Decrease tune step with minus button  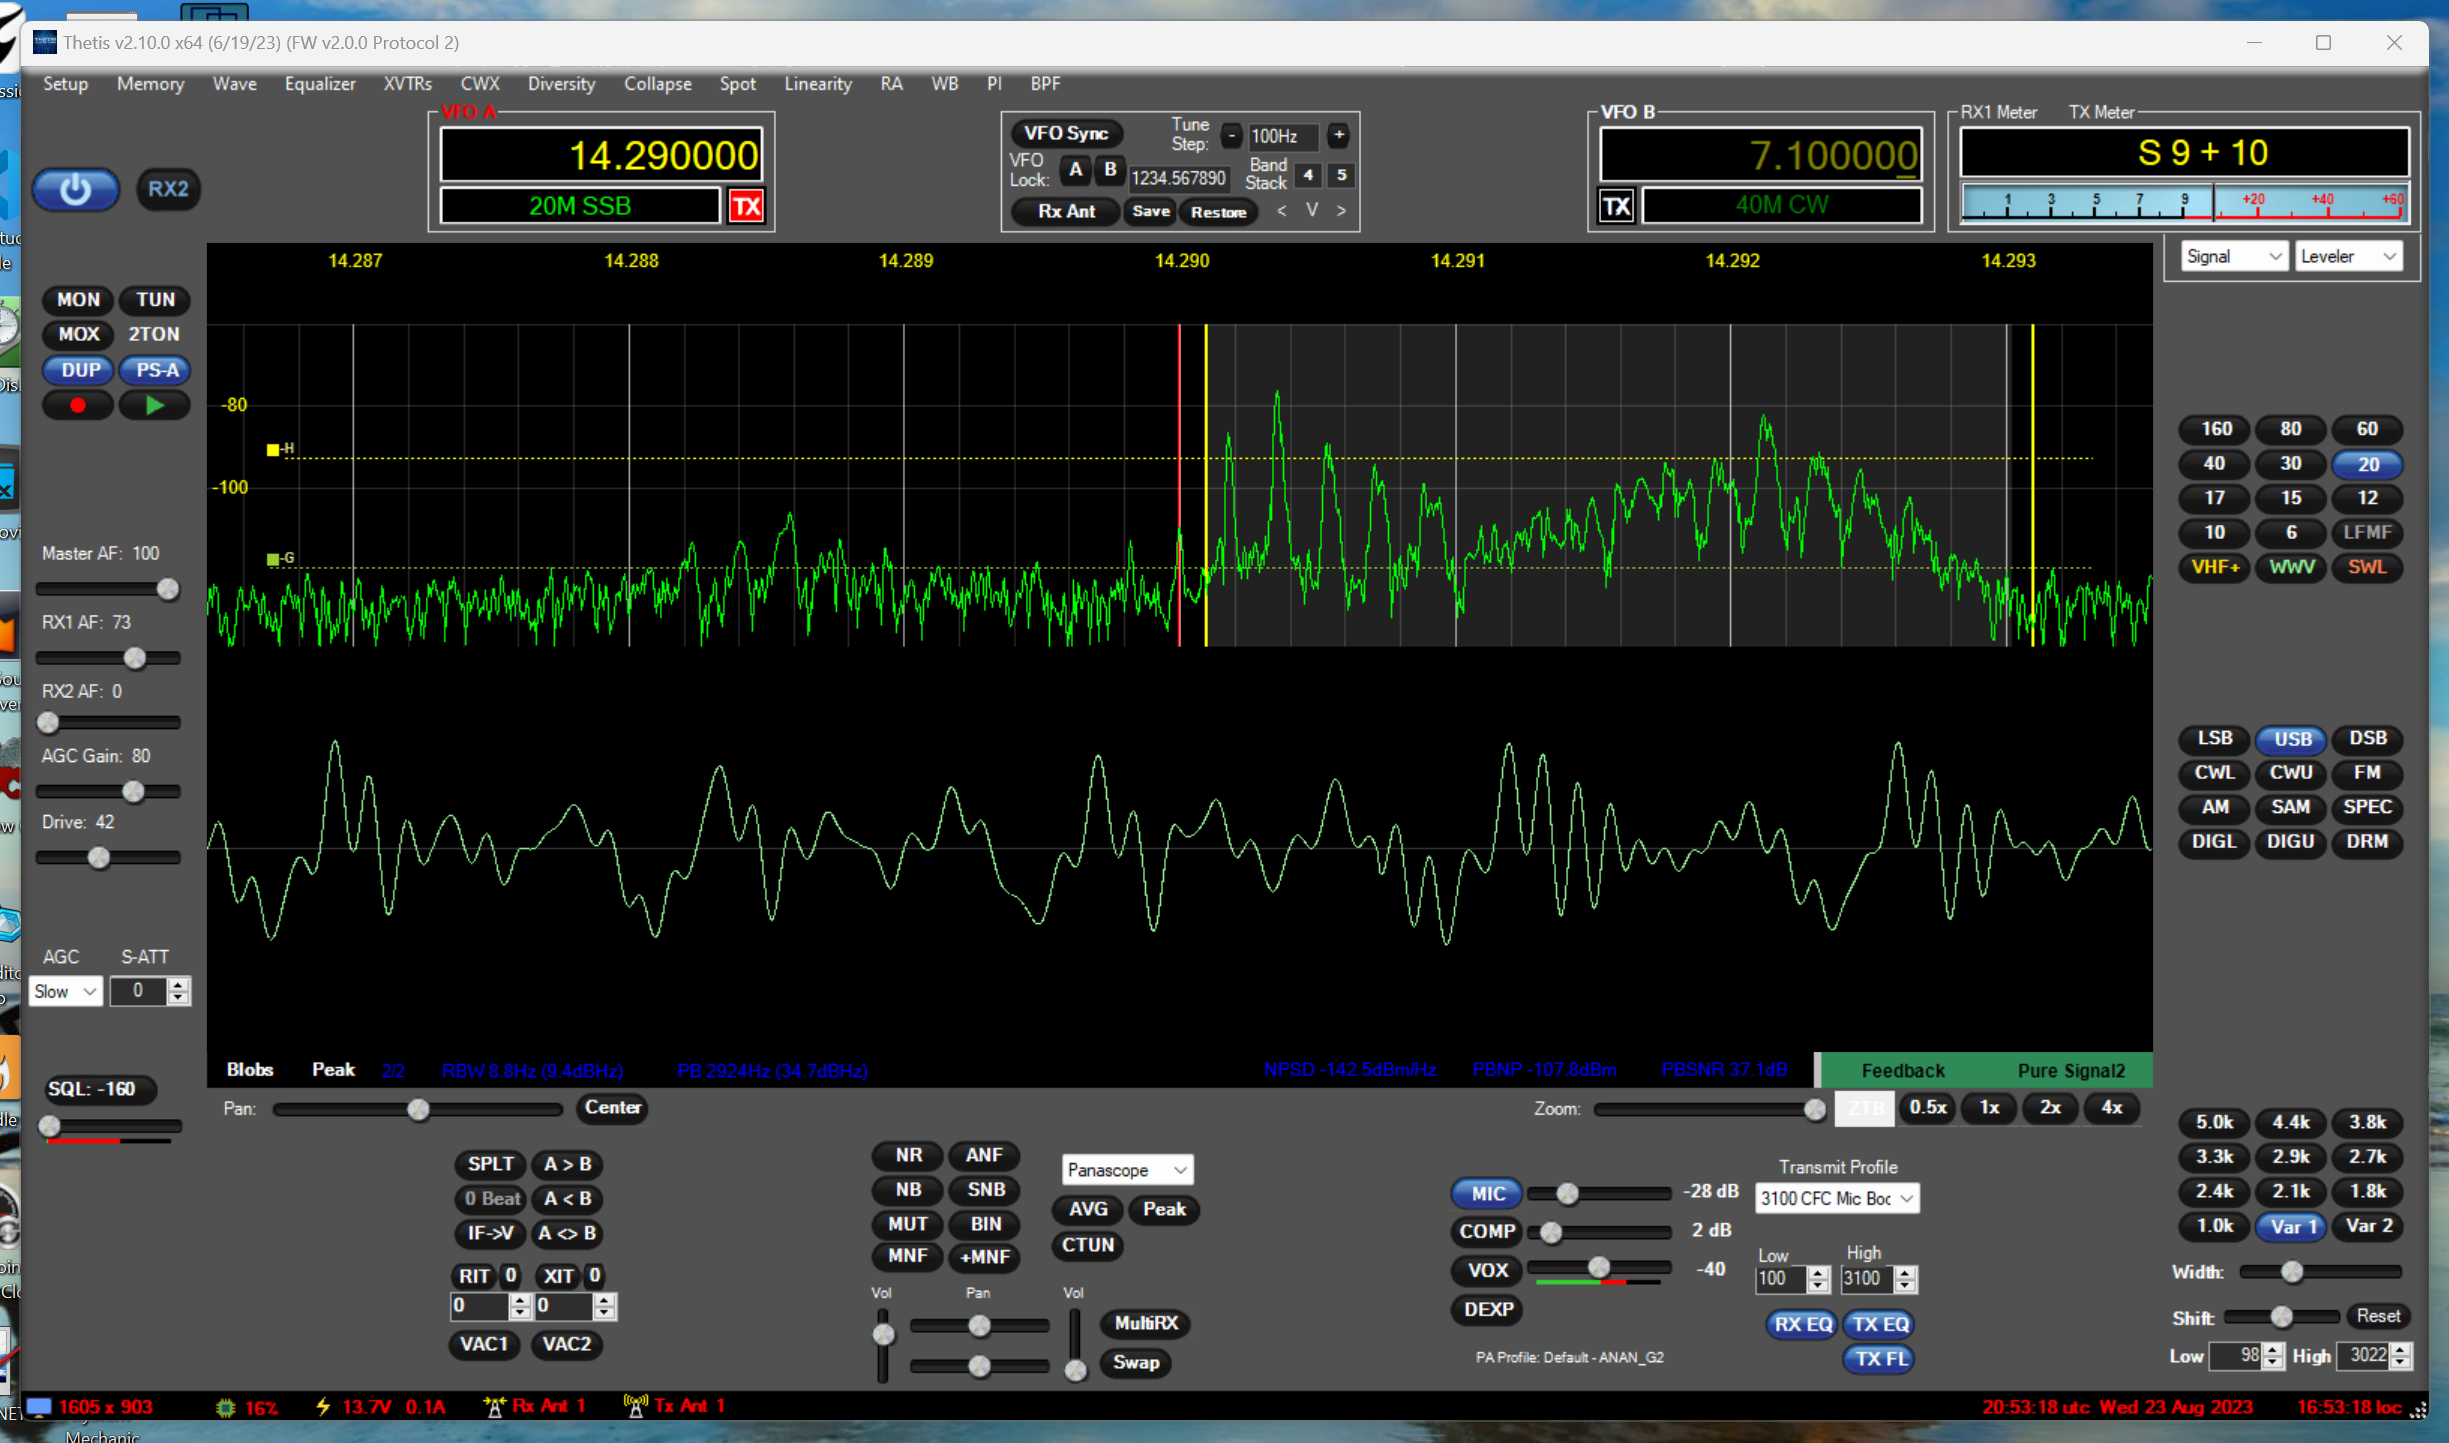[1232, 135]
